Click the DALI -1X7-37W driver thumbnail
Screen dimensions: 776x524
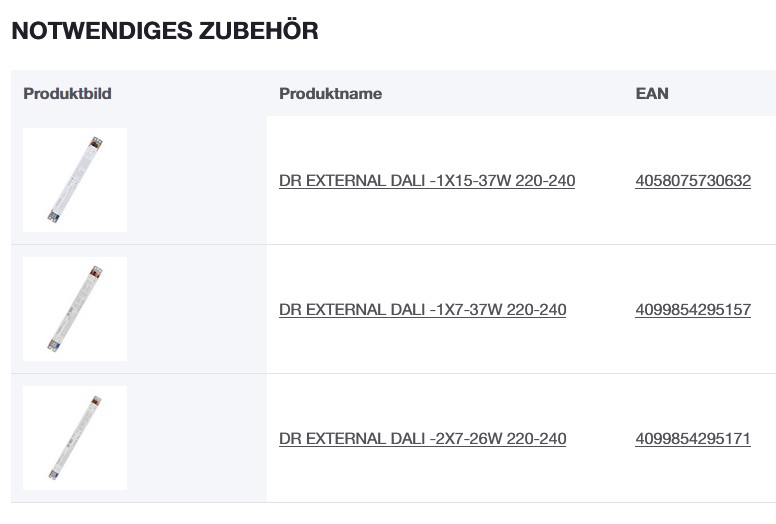(x=75, y=309)
